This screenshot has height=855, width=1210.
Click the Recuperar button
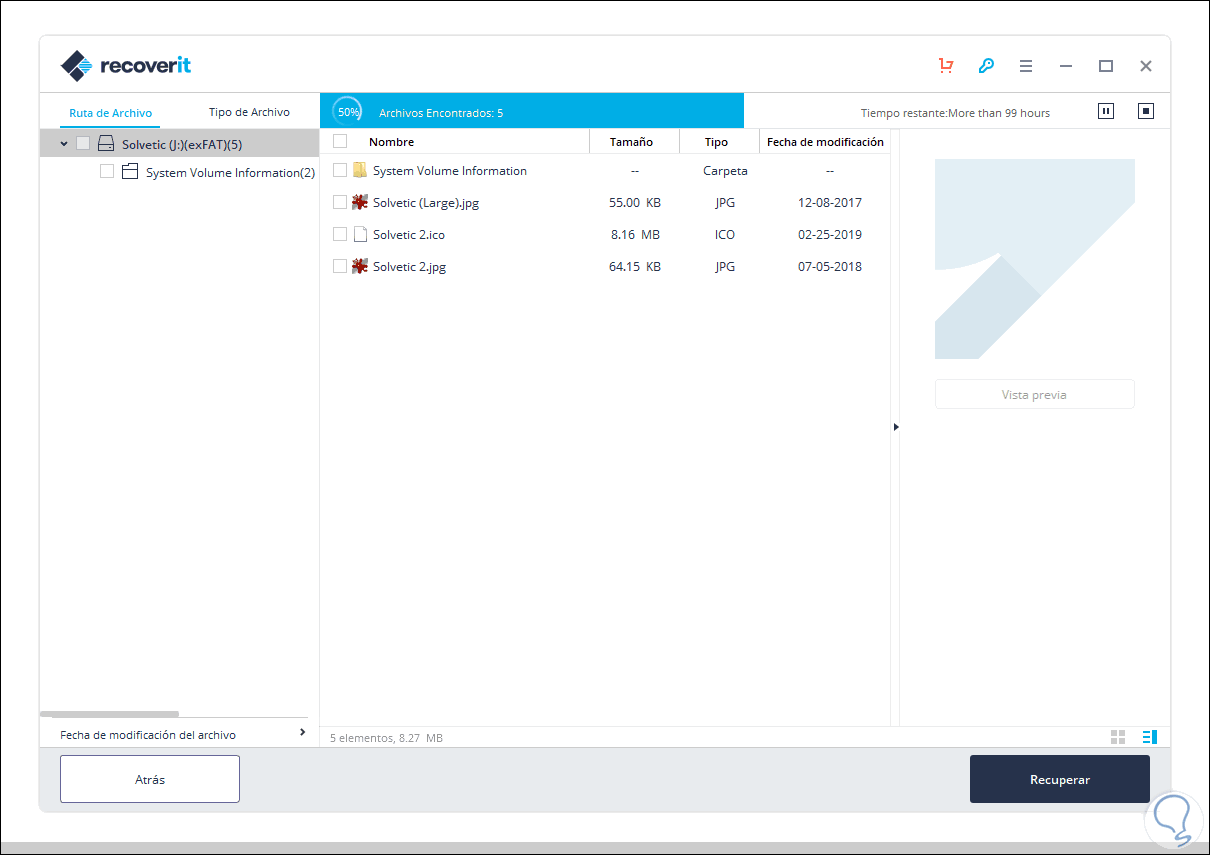1060,779
